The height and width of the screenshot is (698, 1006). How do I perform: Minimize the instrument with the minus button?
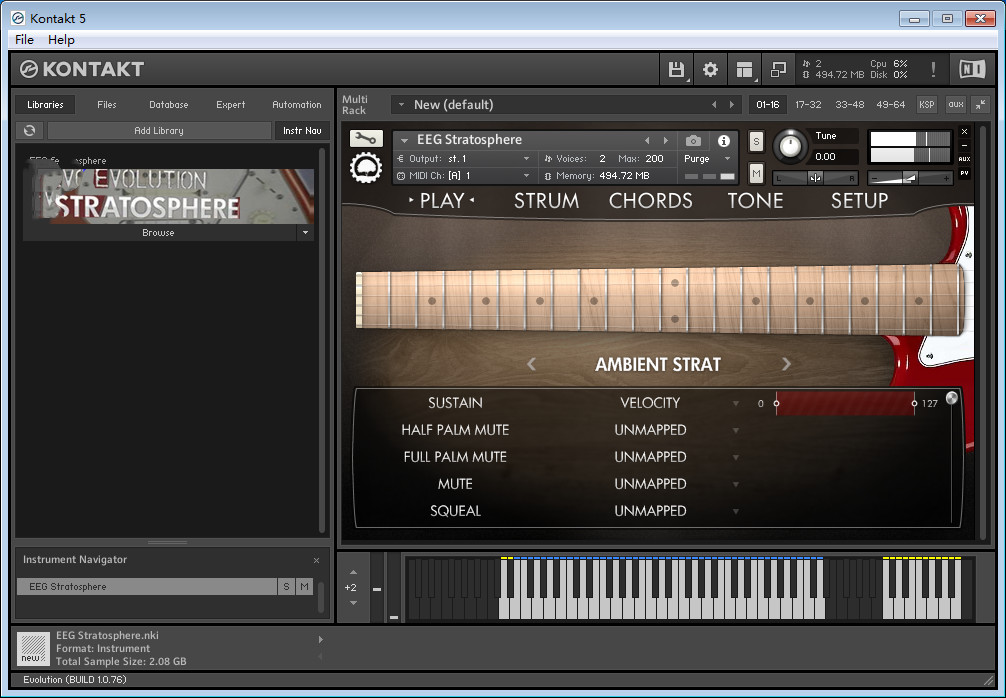click(x=964, y=146)
